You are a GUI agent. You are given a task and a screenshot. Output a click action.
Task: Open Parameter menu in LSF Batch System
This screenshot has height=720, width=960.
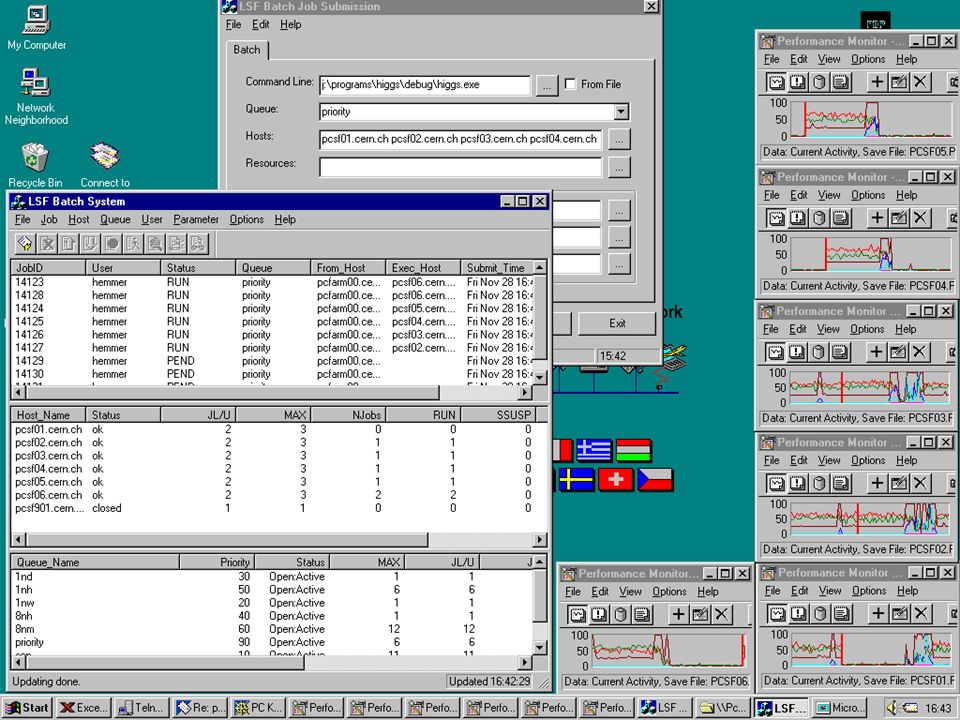(196, 219)
